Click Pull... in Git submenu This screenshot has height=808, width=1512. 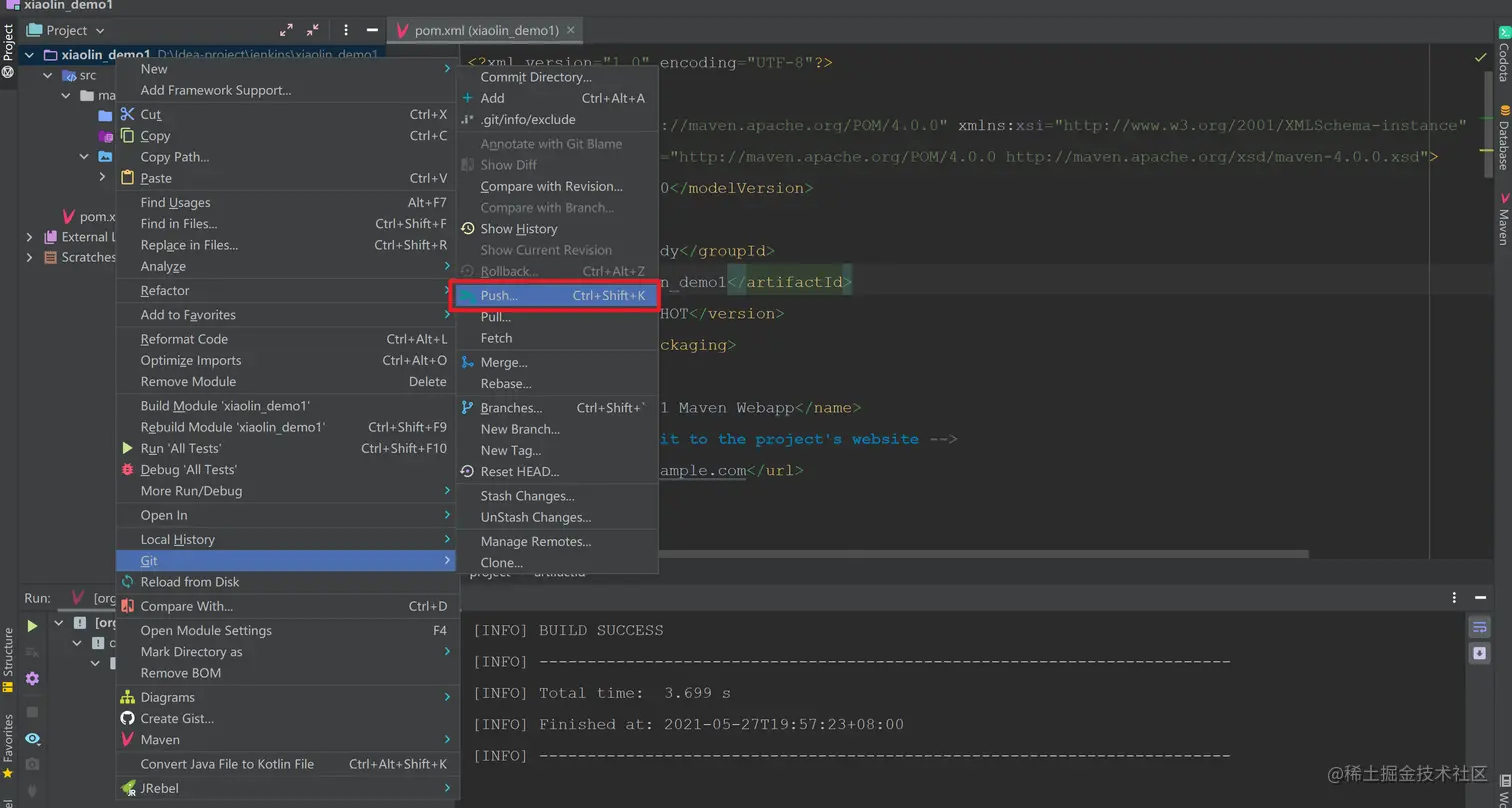pos(556,317)
